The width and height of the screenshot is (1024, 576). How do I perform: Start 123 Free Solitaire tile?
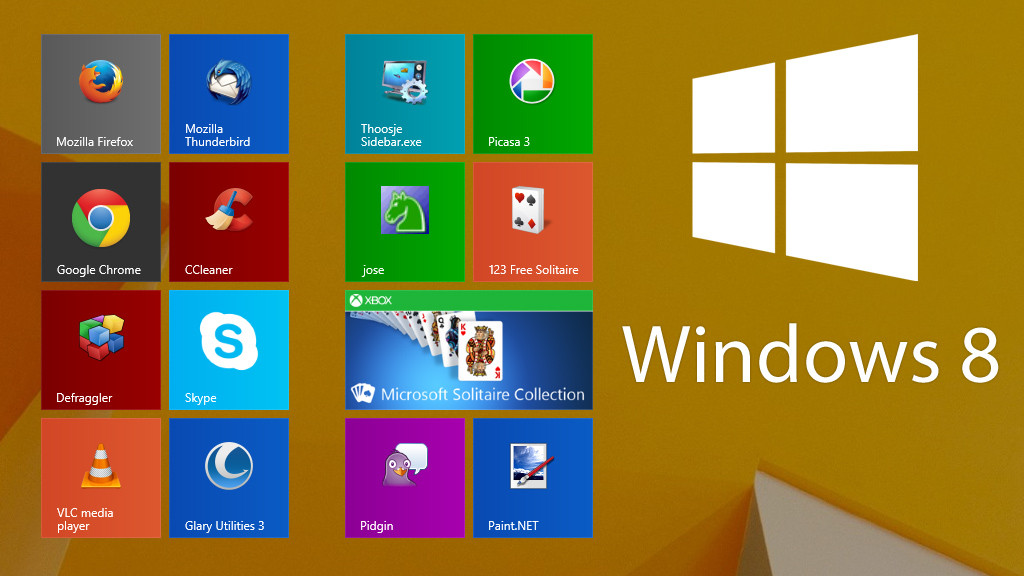(x=533, y=222)
